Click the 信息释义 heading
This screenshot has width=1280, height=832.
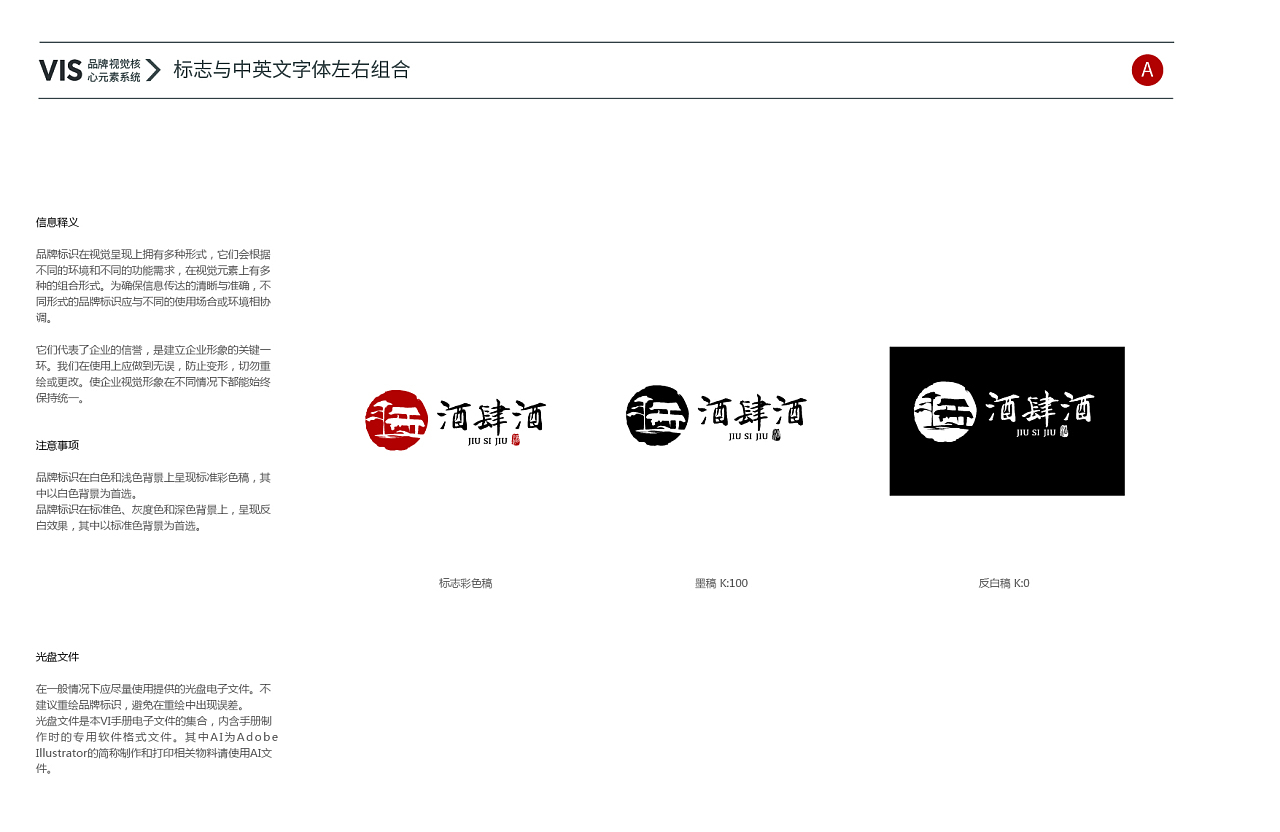coord(57,222)
